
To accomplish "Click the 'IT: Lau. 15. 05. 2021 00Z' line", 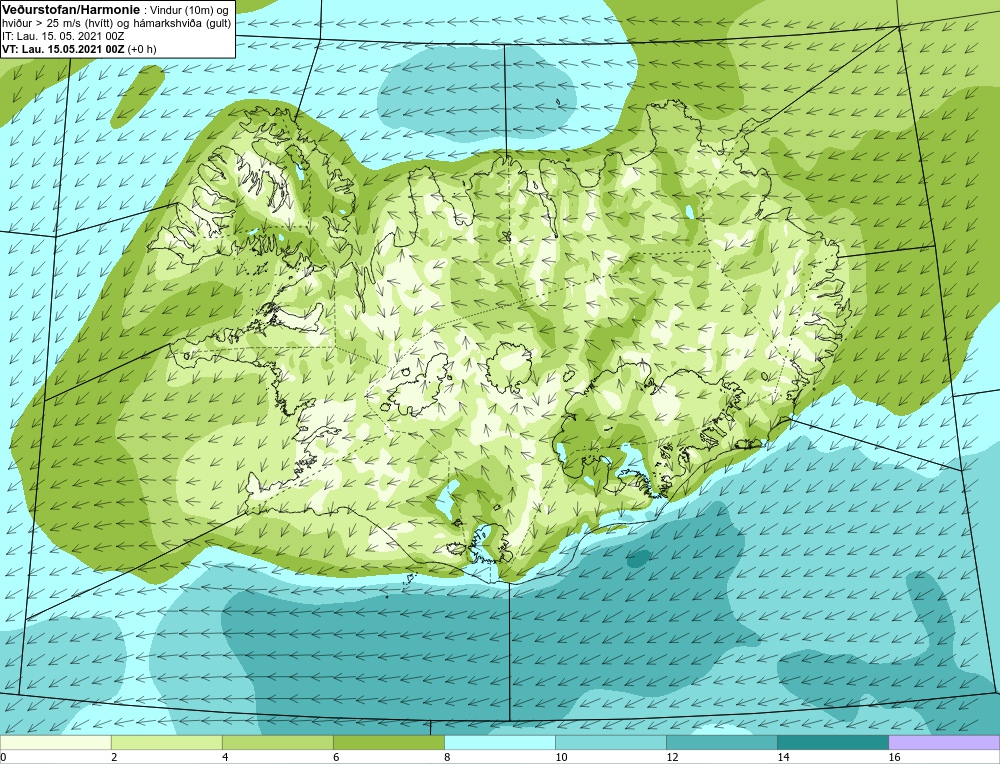I will click(x=63, y=36).
